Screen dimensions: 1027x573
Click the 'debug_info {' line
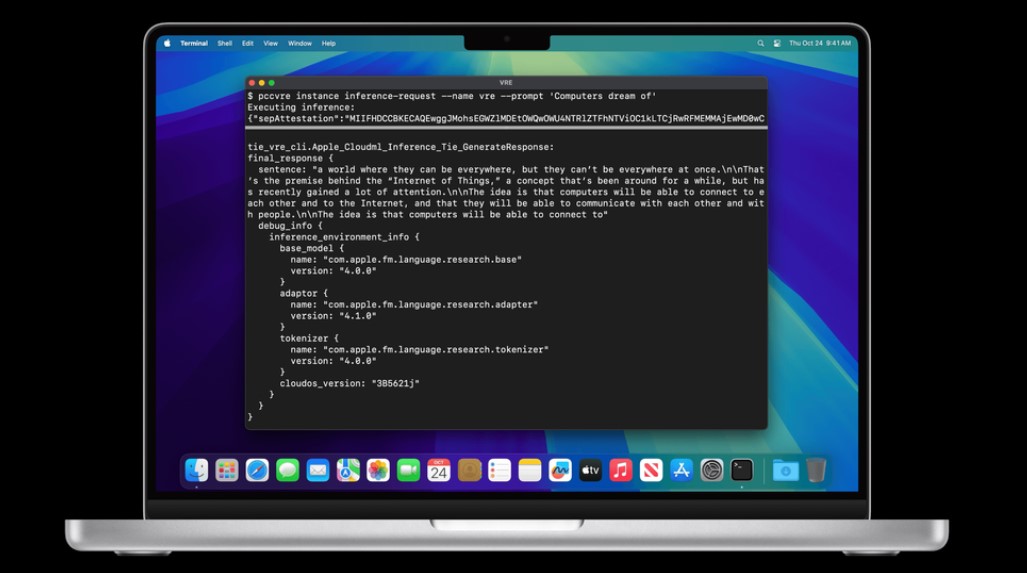click(290, 226)
